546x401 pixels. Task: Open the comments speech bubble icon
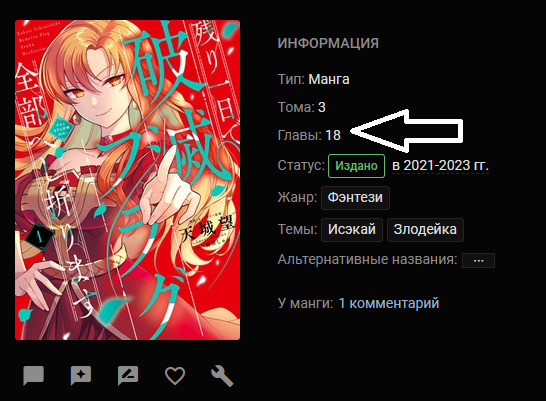tap(33, 376)
